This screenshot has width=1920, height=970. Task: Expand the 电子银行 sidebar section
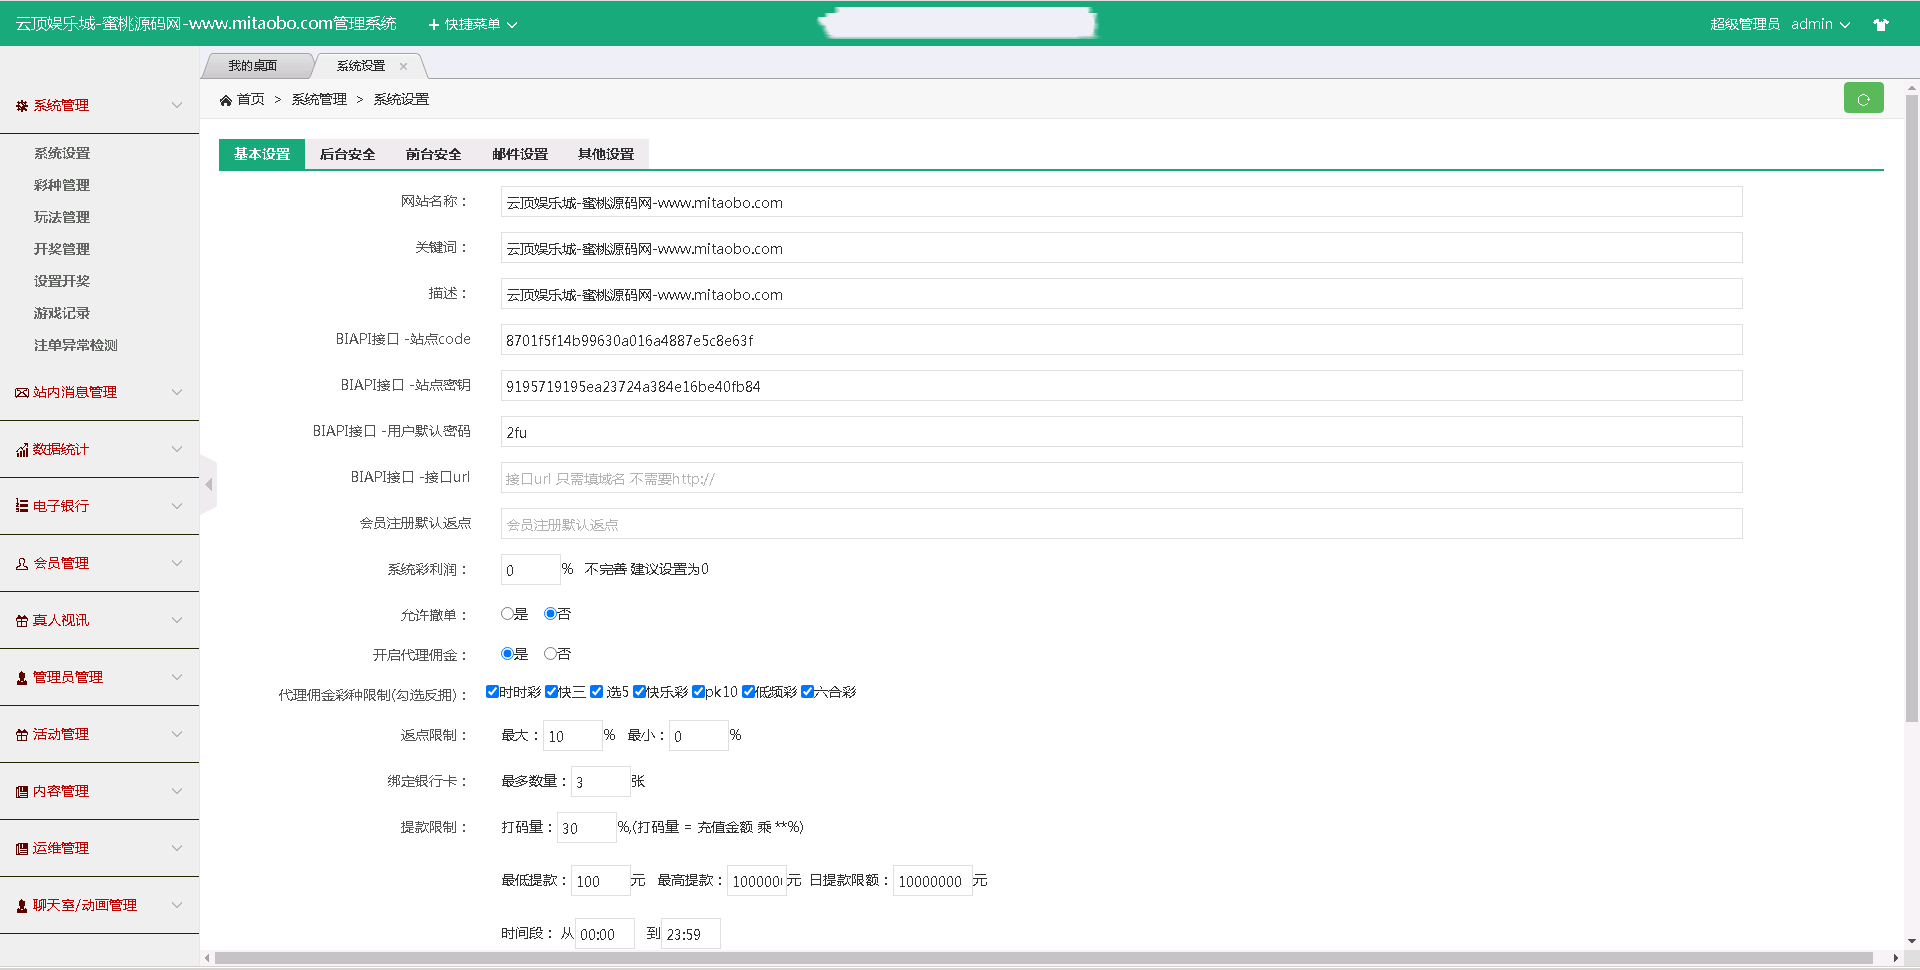99,506
